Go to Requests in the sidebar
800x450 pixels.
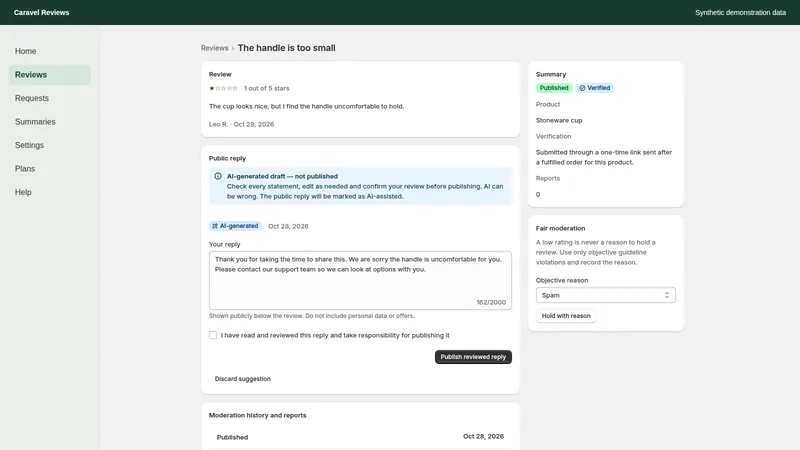point(49,98)
